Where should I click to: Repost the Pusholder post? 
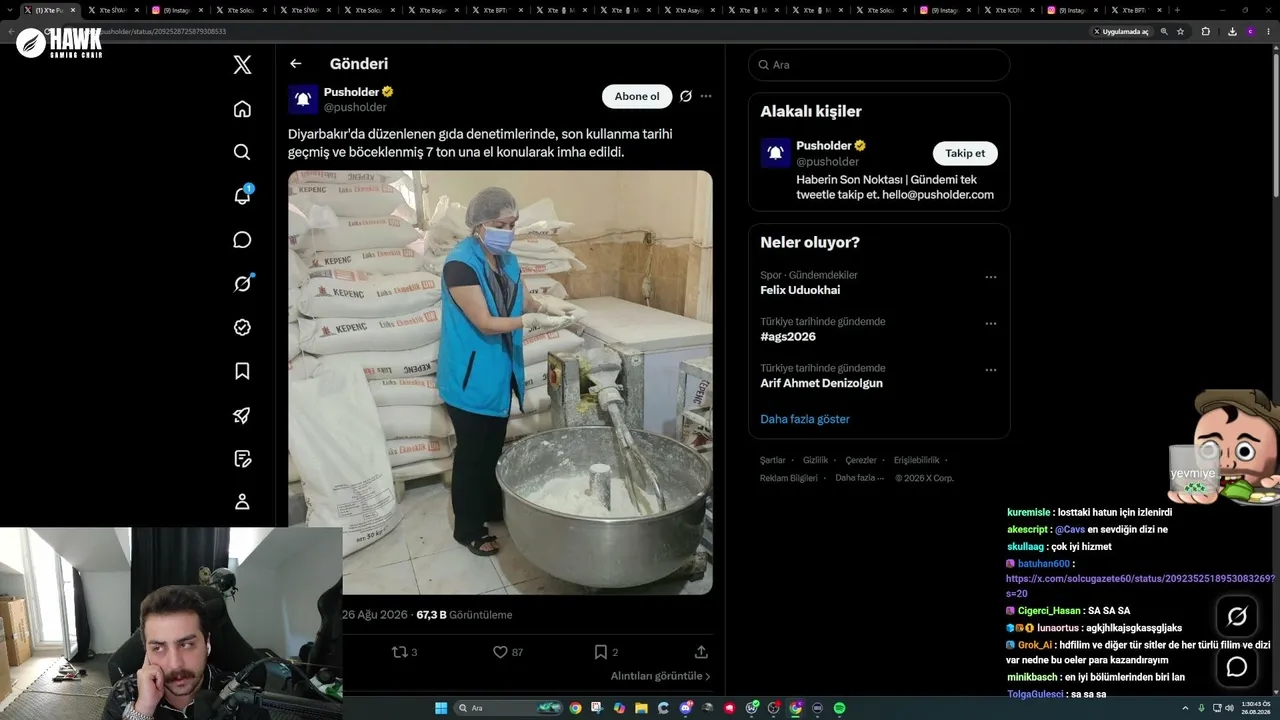404,652
